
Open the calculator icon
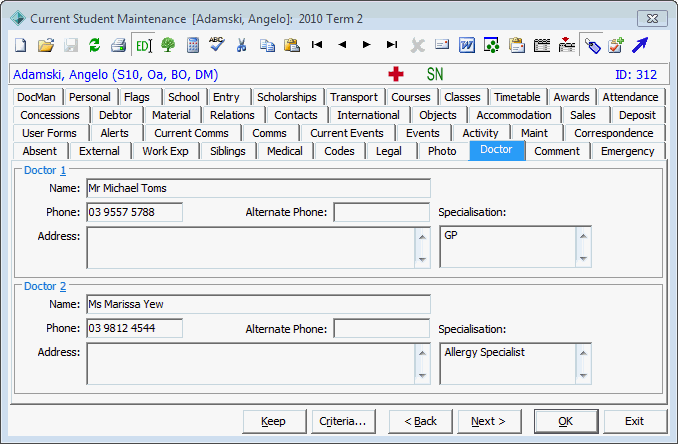[x=193, y=45]
